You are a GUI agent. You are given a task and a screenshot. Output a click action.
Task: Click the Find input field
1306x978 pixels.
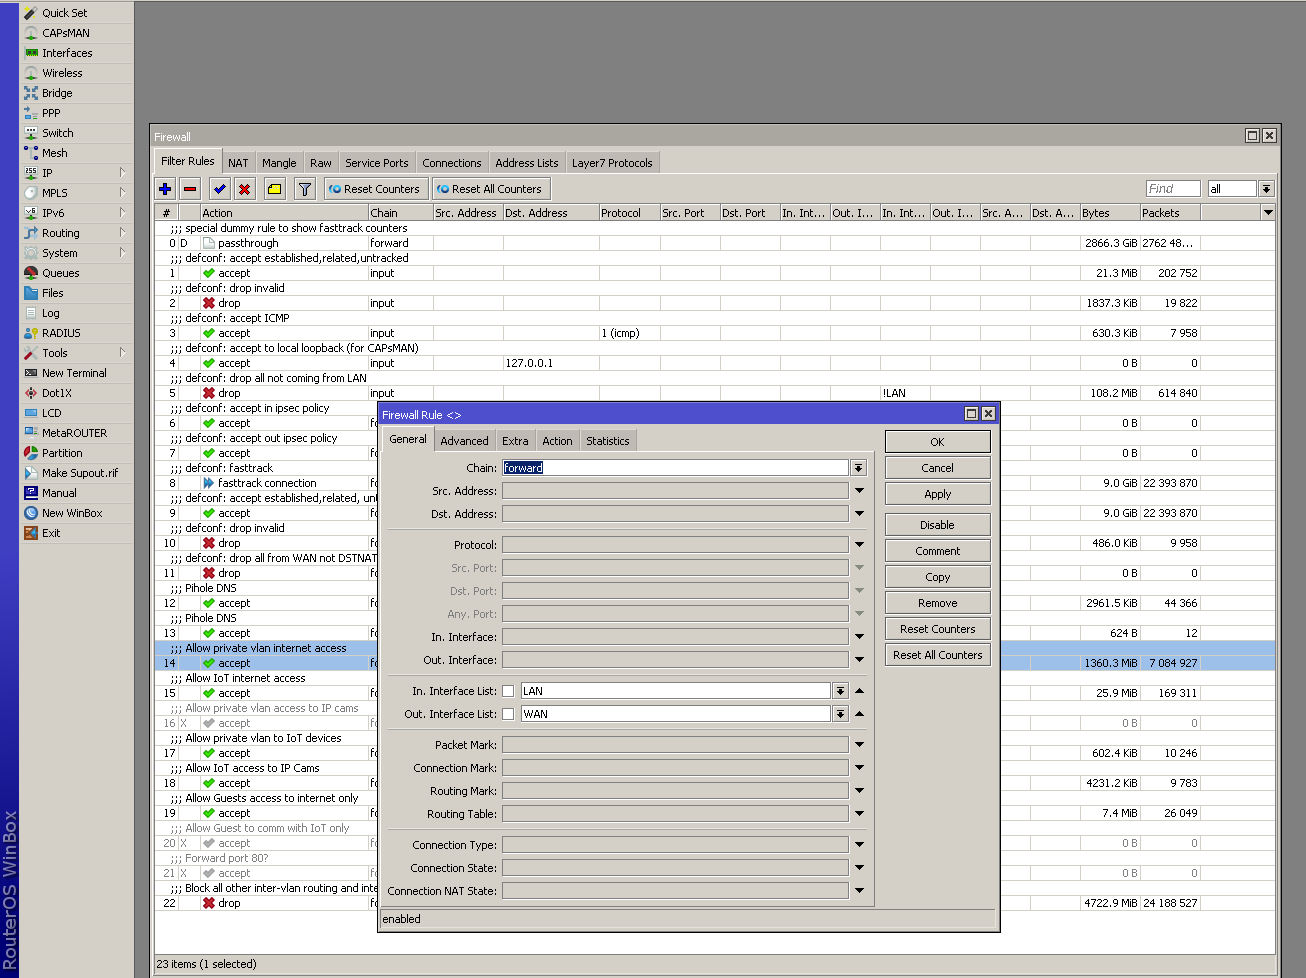[1172, 189]
